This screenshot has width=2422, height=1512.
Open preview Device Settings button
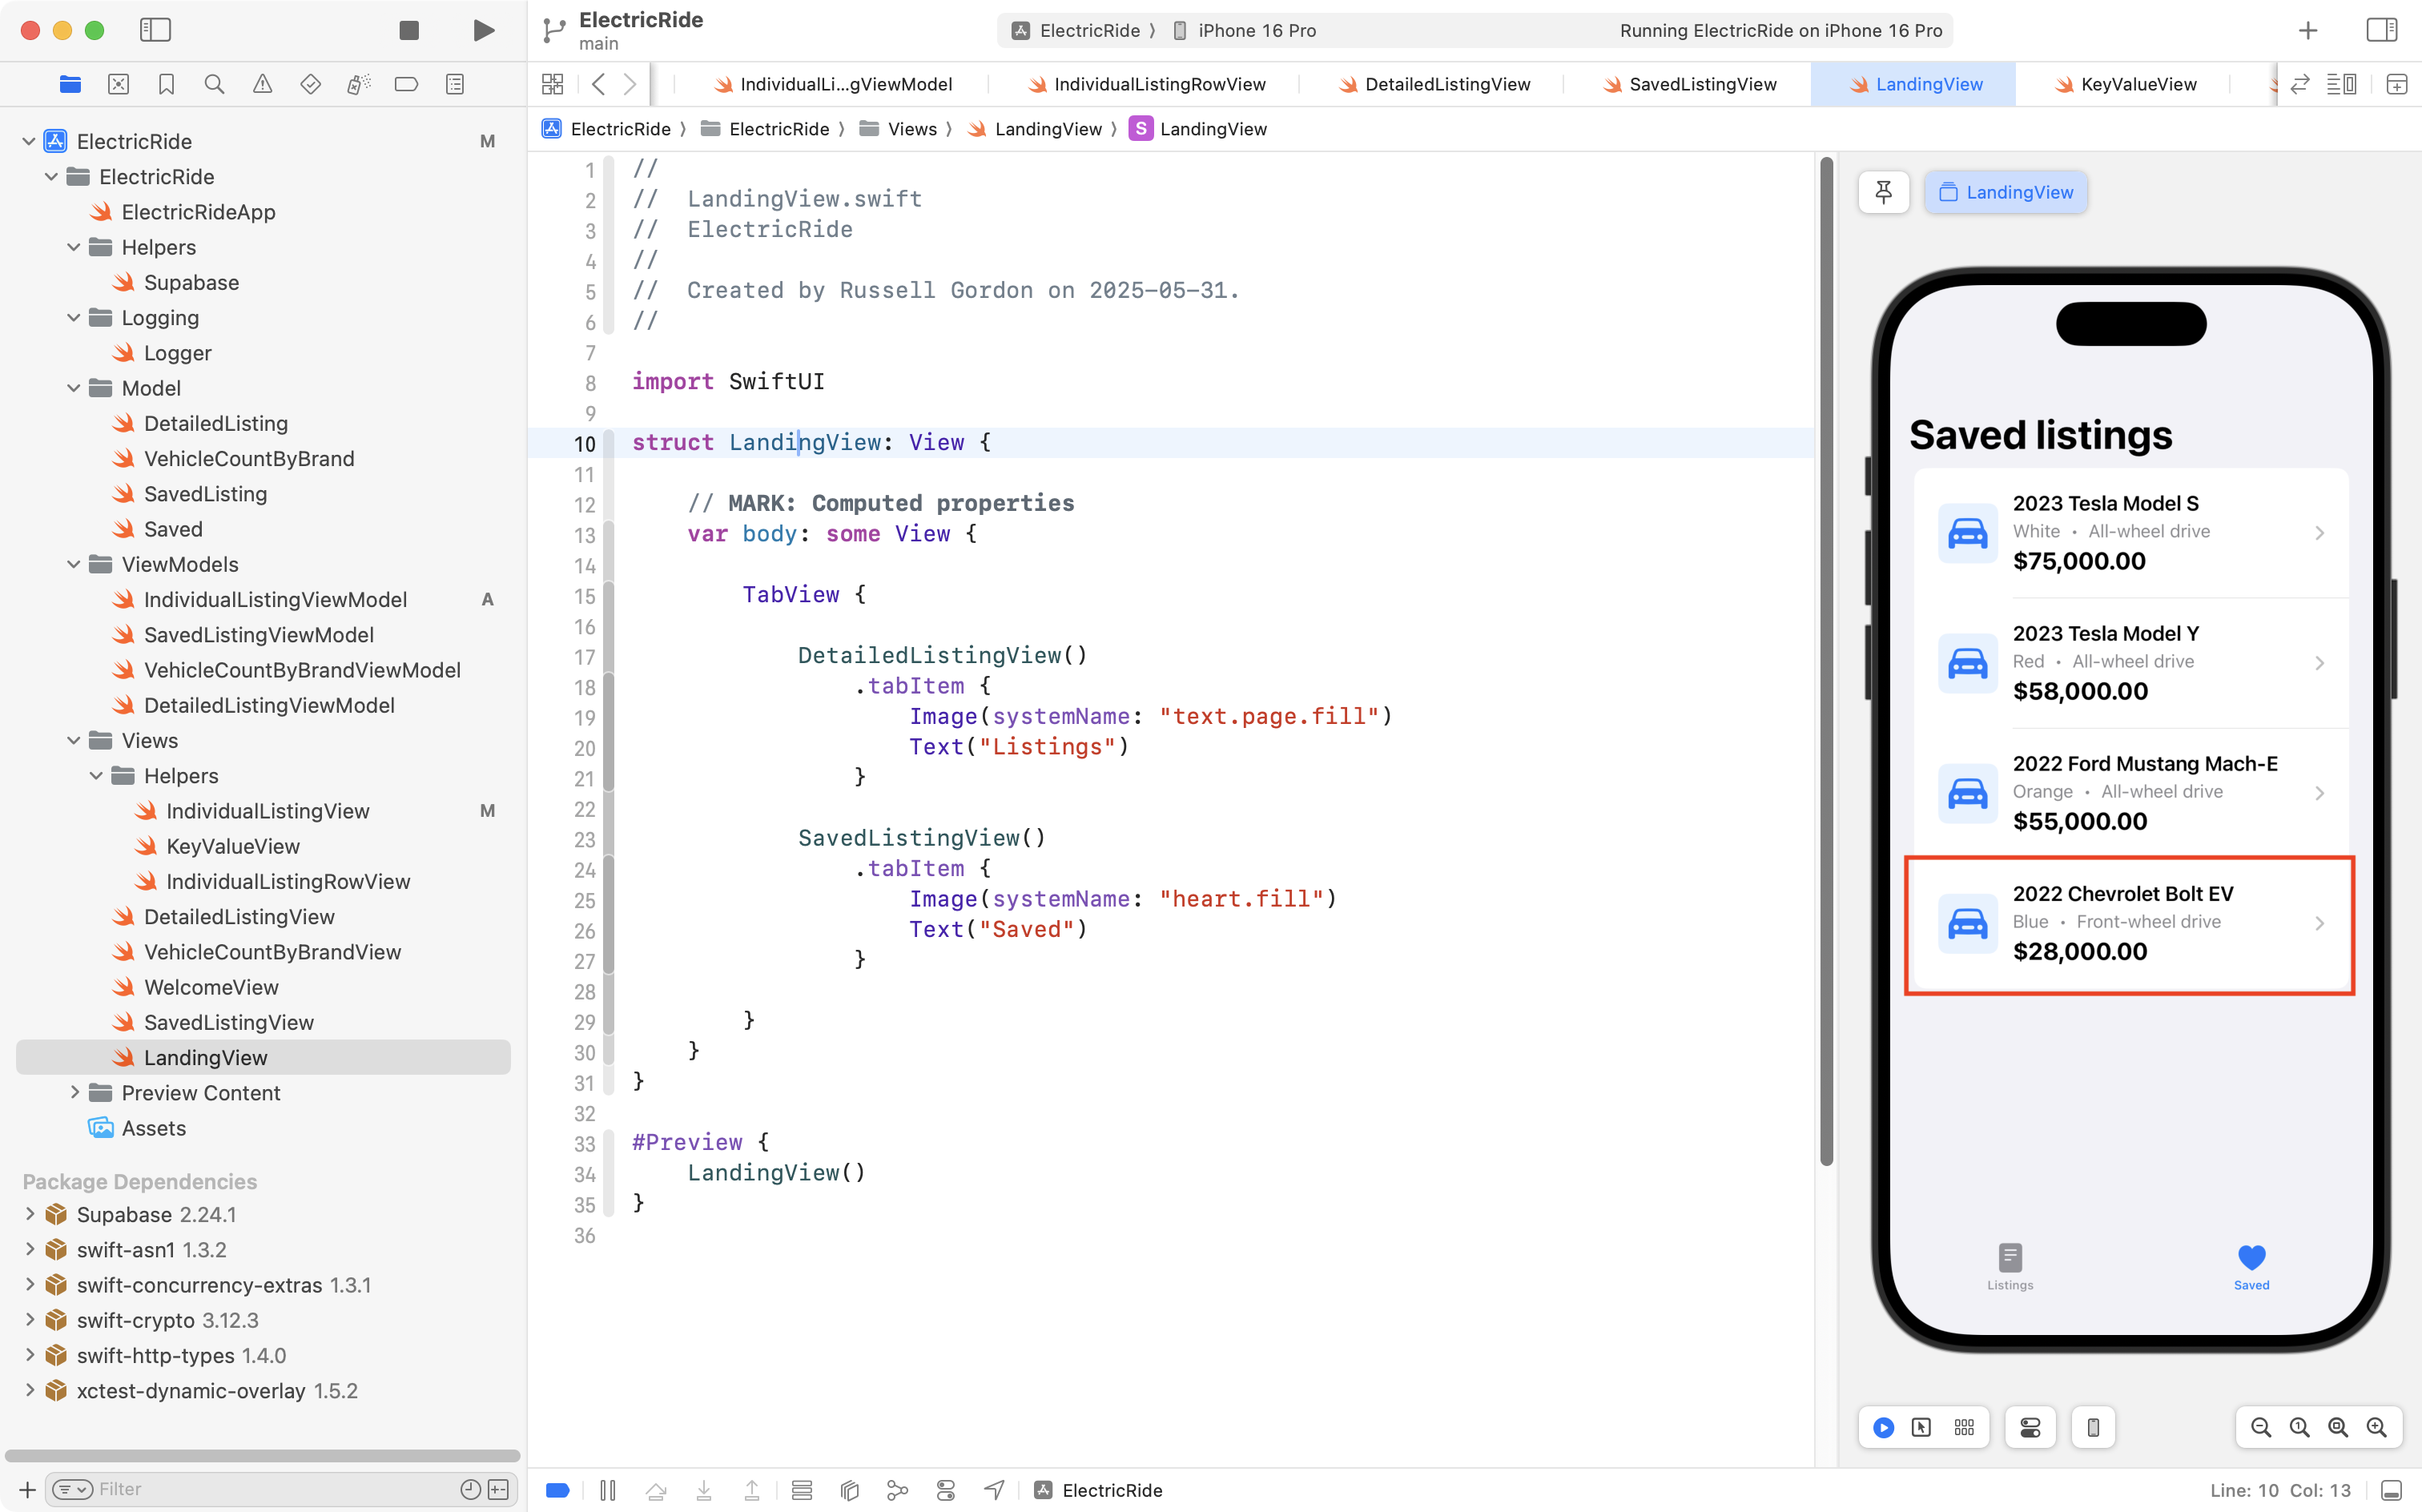tap(2030, 1427)
